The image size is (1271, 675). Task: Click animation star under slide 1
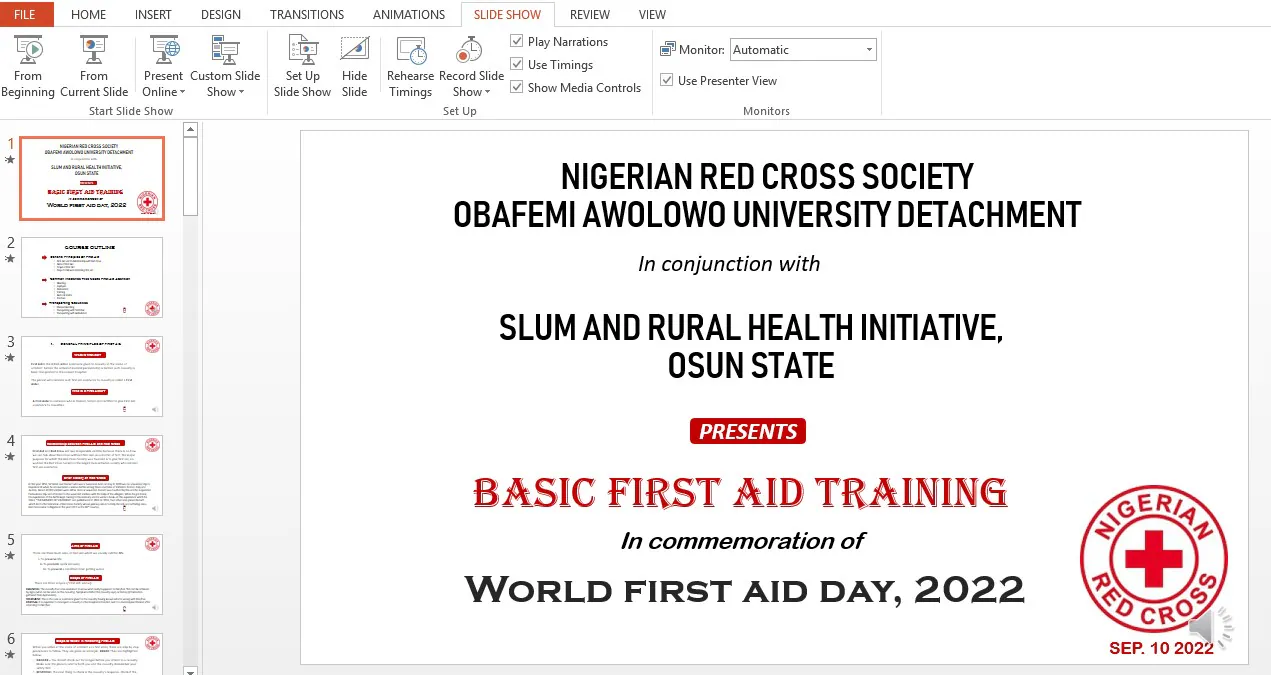click(x=10, y=160)
